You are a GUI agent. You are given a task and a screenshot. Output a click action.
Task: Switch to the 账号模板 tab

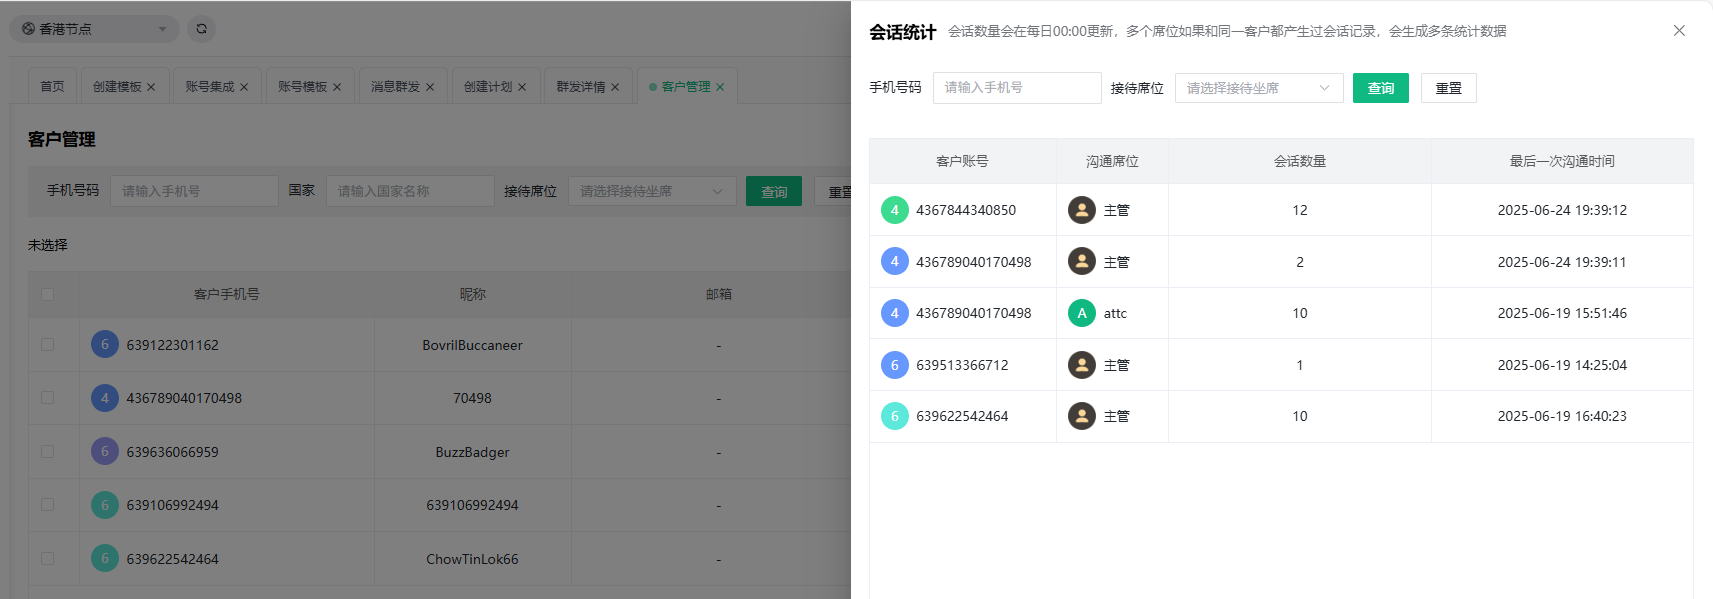coord(303,87)
